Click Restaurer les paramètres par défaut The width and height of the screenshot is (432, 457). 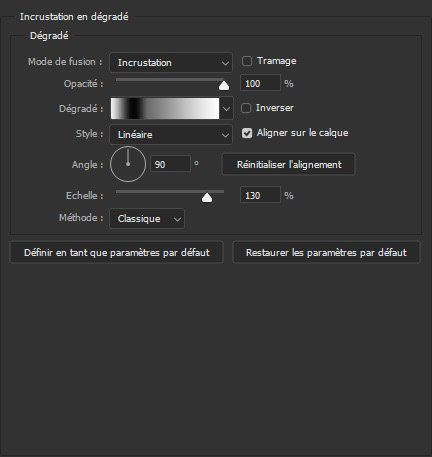(326, 252)
